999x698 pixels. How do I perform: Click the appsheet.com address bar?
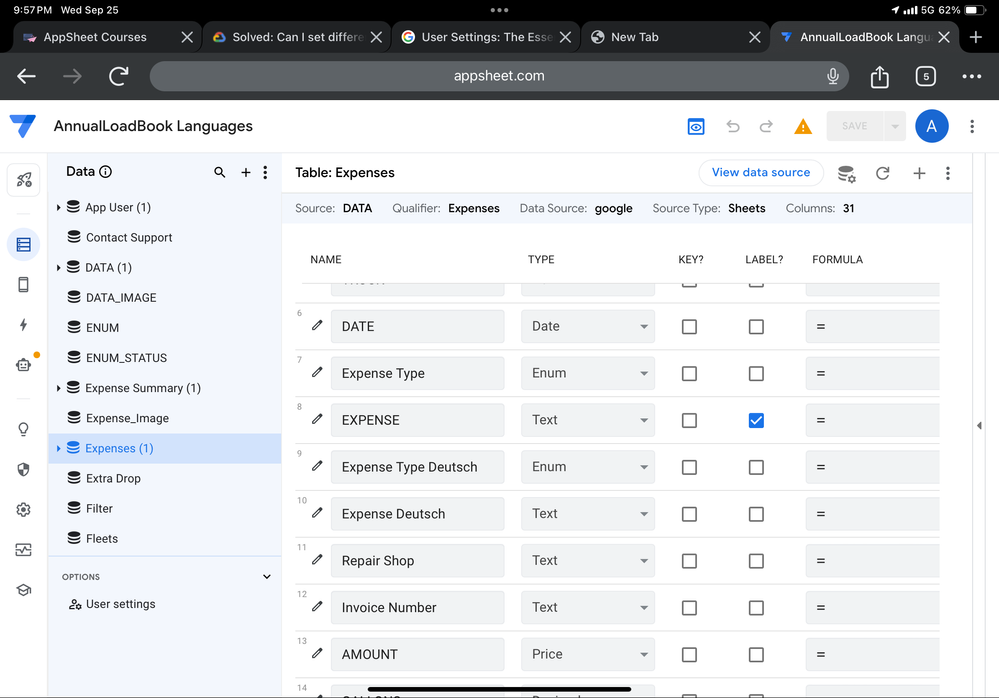[x=499, y=76]
